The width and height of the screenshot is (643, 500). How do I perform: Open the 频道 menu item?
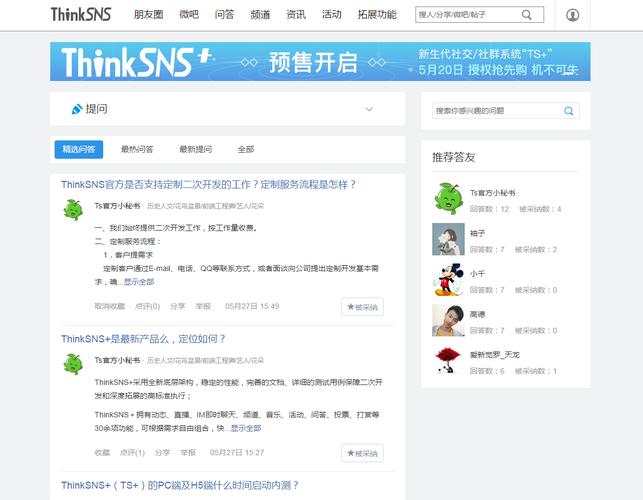coord(260,15)
